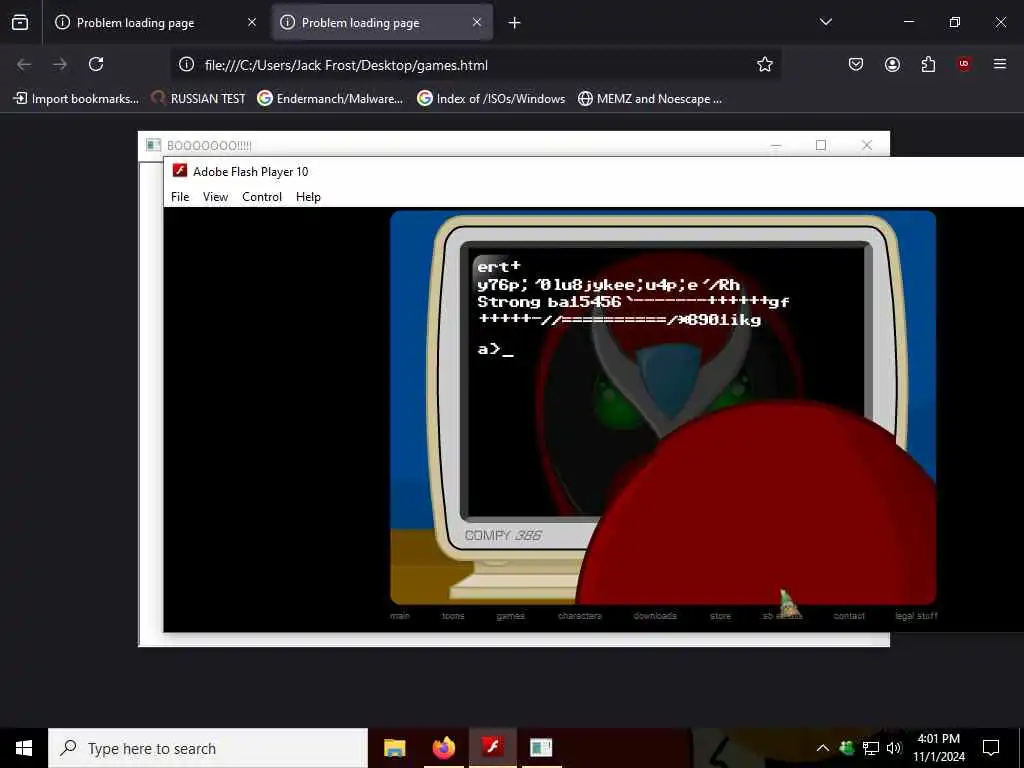Expand the list all tabs chevron
The height and width of the screenshot is (768, 1024).
[825, 22]
